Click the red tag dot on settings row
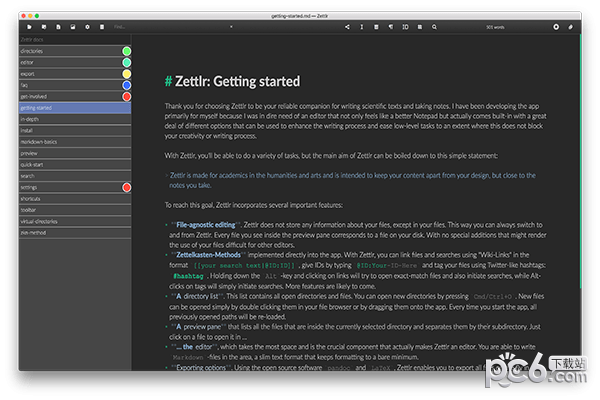 click(x=127, y=187)
